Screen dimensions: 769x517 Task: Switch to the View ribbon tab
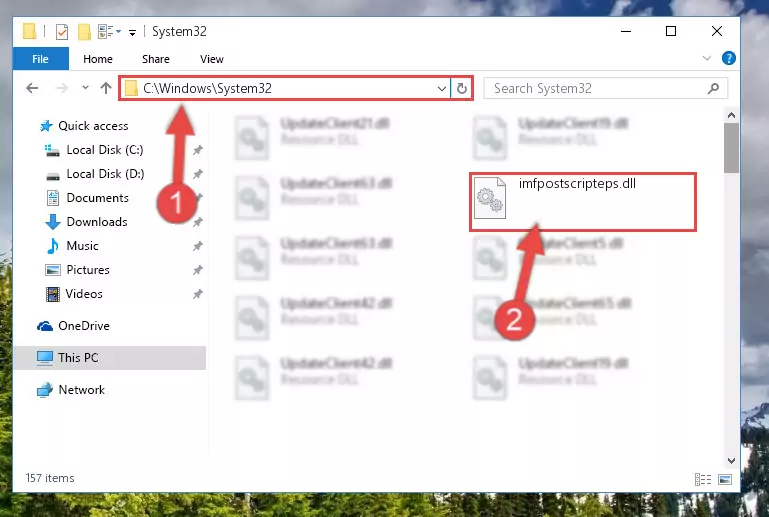click(x=212, y=59)
